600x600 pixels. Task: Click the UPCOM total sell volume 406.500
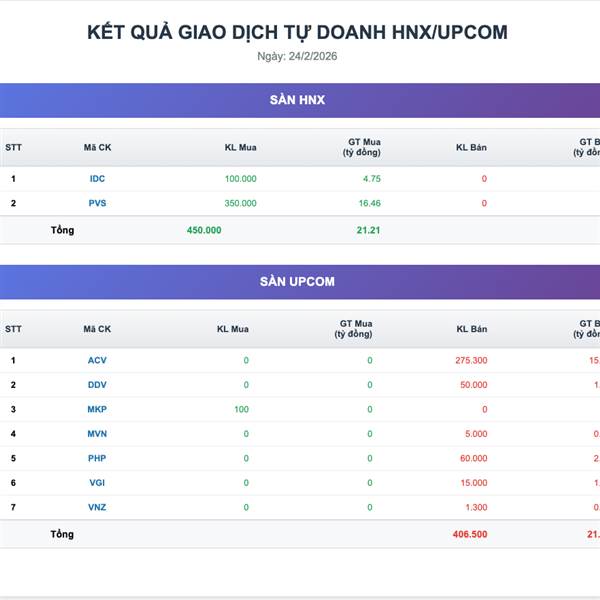(x=469, y=535)
